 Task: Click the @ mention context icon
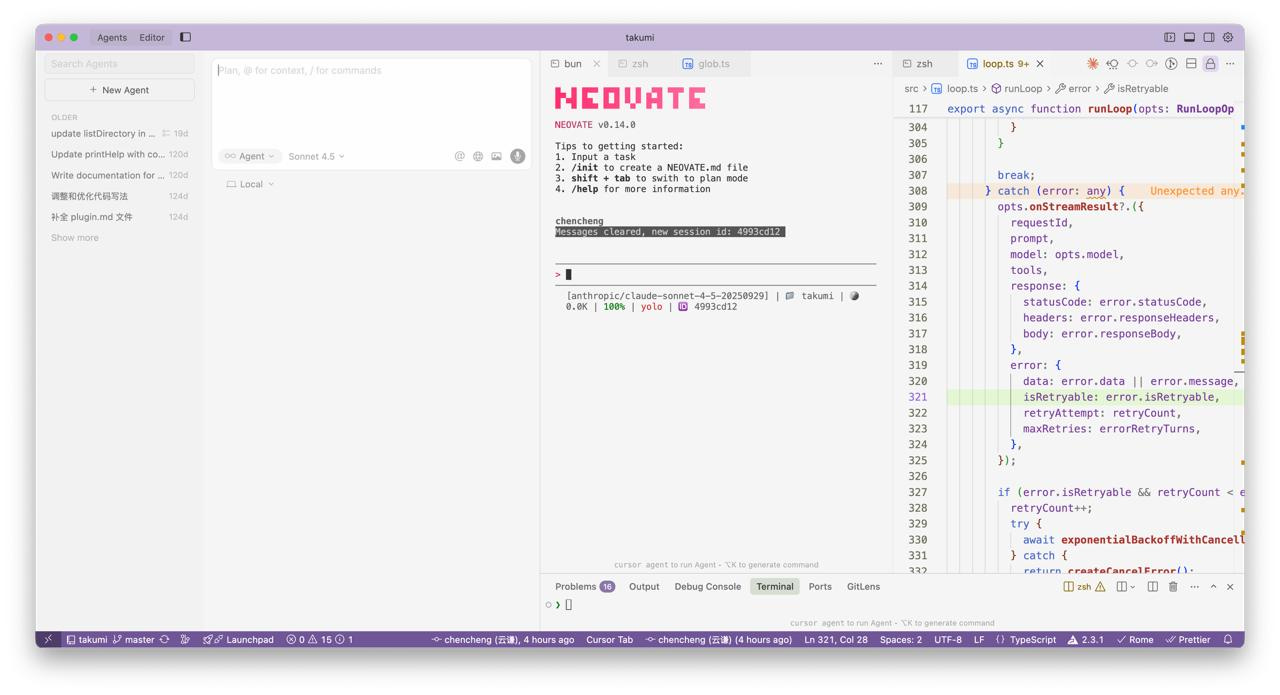click(x=459, y=156)
